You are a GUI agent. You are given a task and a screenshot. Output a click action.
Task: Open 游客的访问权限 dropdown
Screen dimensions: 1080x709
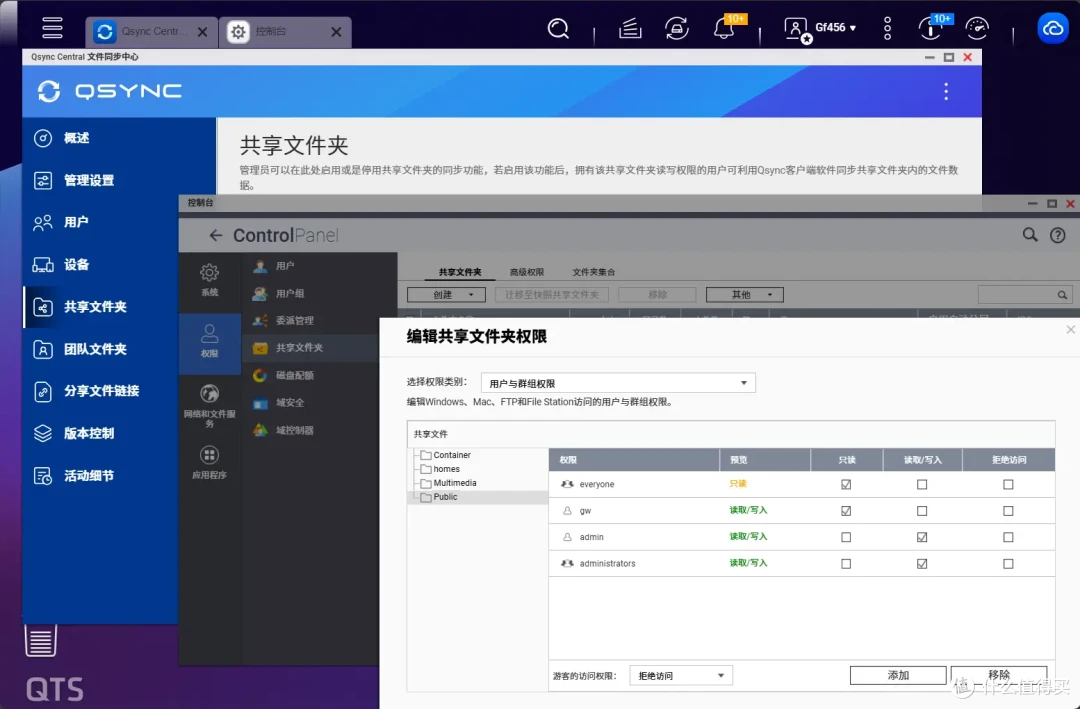click(x=681, y=676)
